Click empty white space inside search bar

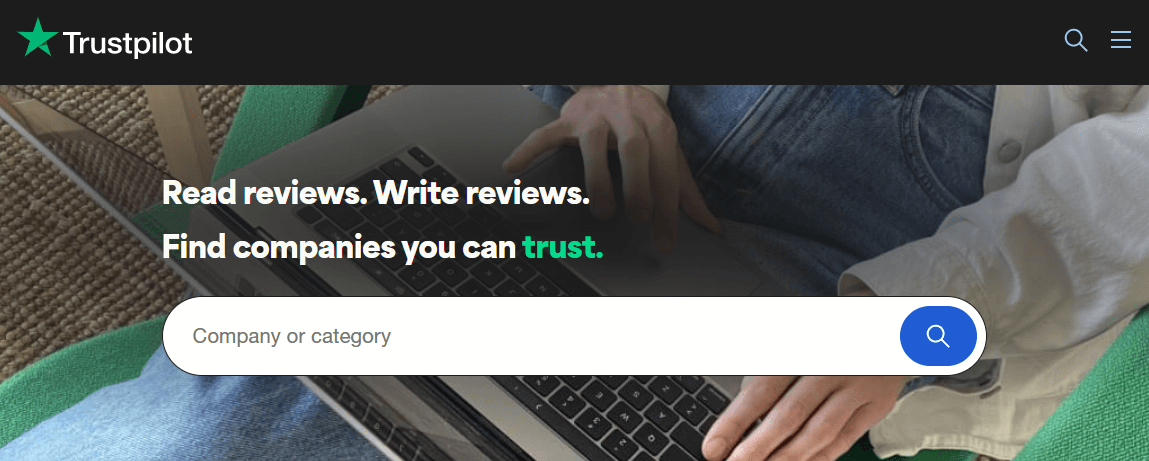point(645,336)
